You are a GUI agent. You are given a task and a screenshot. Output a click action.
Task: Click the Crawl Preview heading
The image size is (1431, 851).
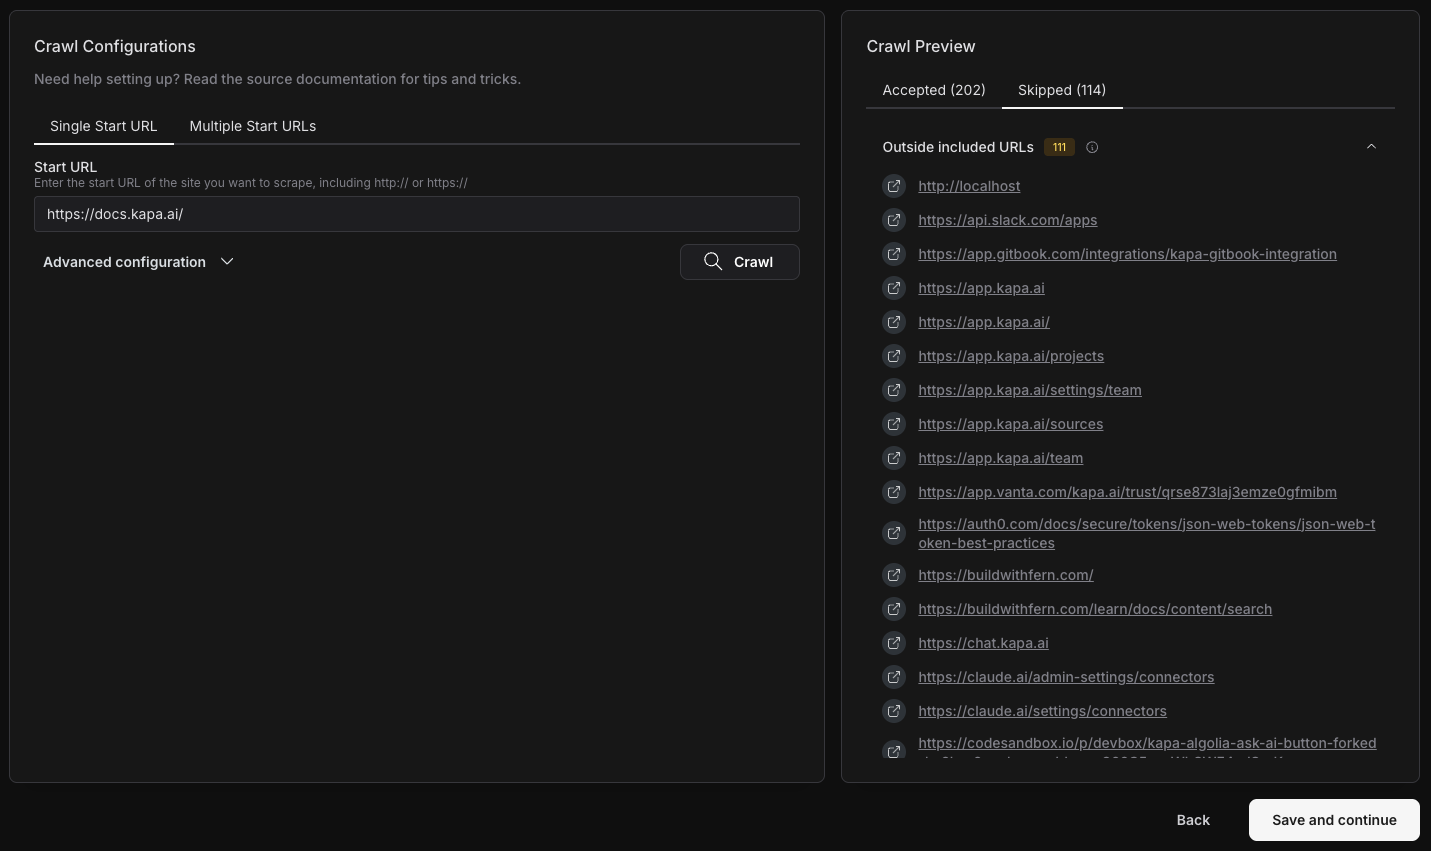tap(921, 46)
